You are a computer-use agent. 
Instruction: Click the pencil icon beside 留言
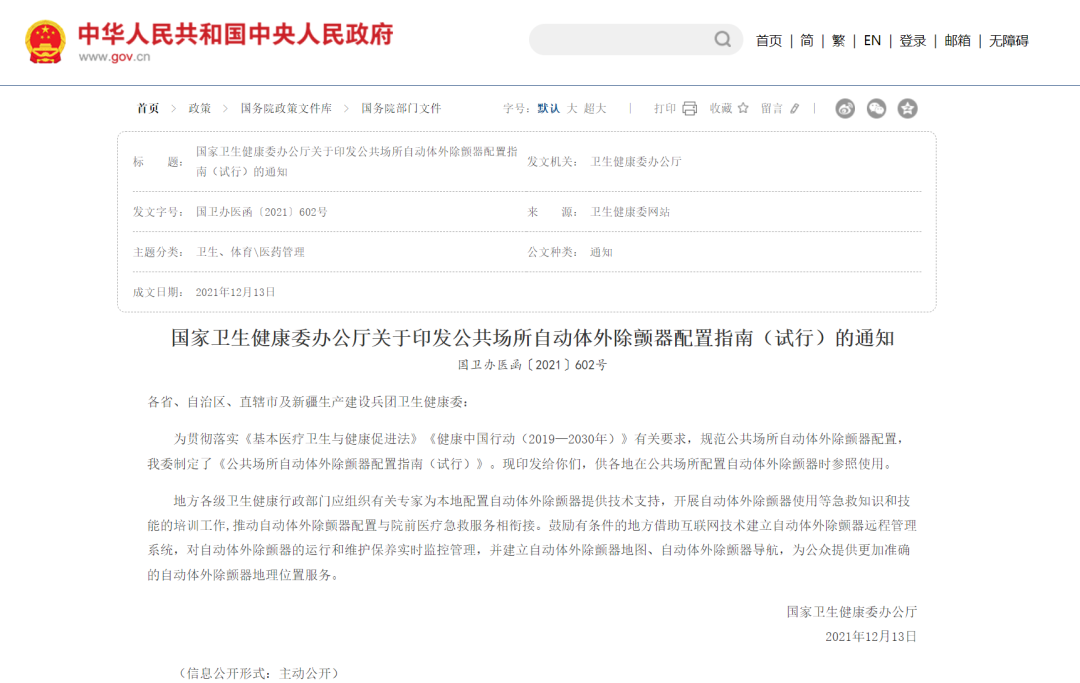coord(795,108)
